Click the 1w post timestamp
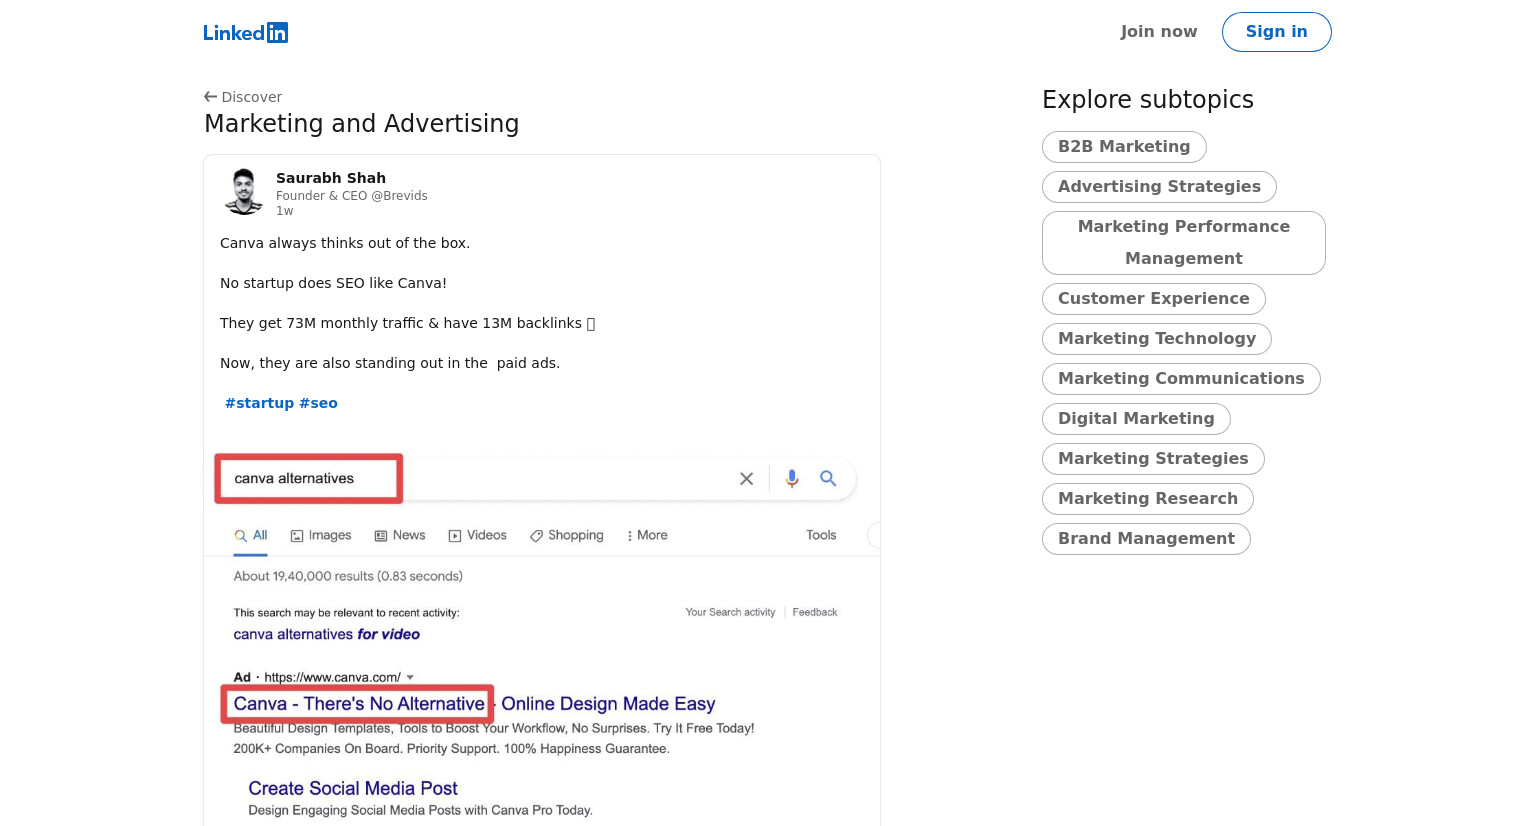Screen dimensions: 1536x826 tap(284, 211)
